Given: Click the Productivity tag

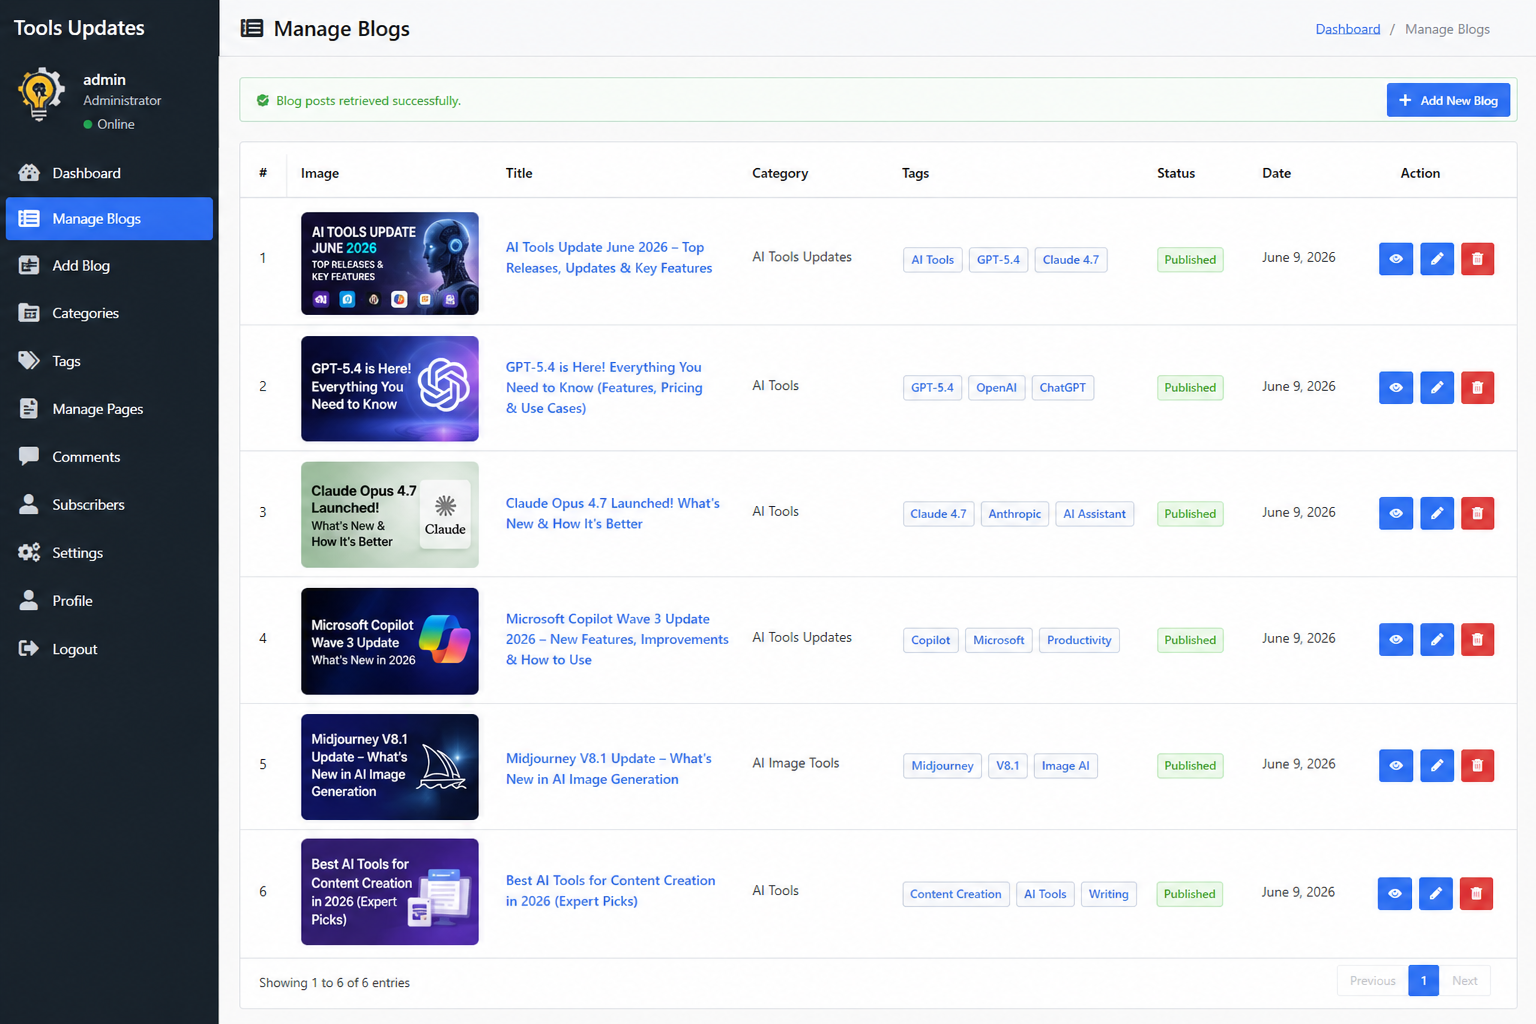Looking at the screenshot, I should 1079,640.
